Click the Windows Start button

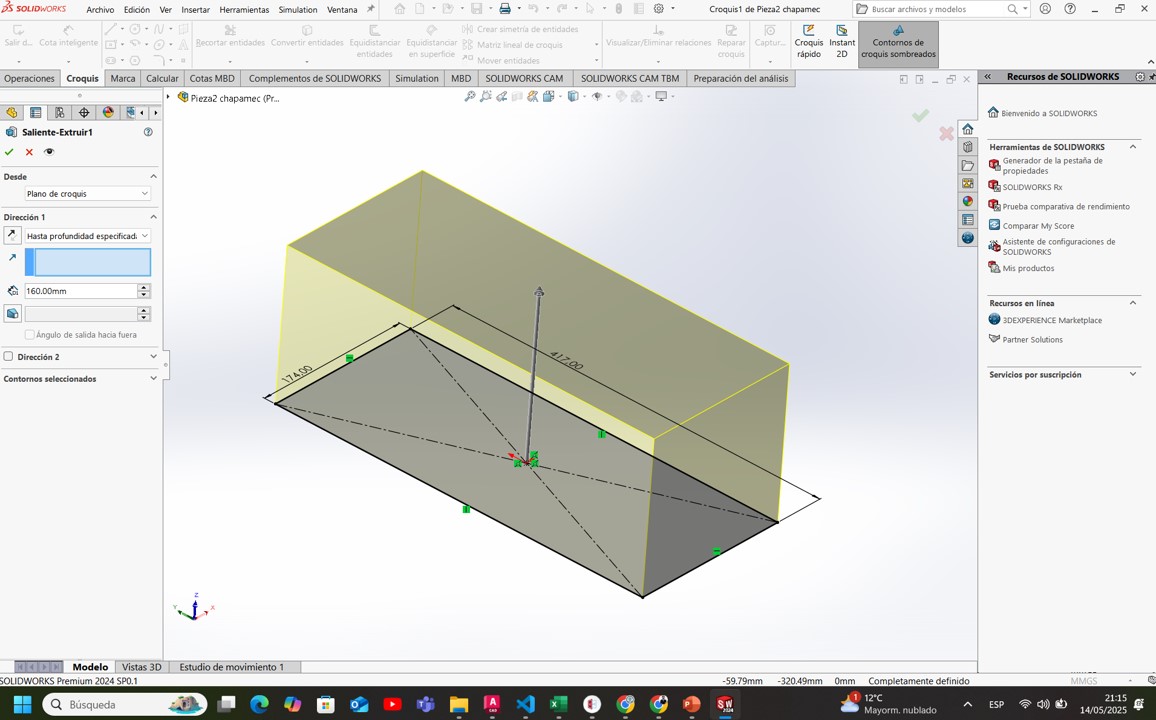click(x=22, y=705)
